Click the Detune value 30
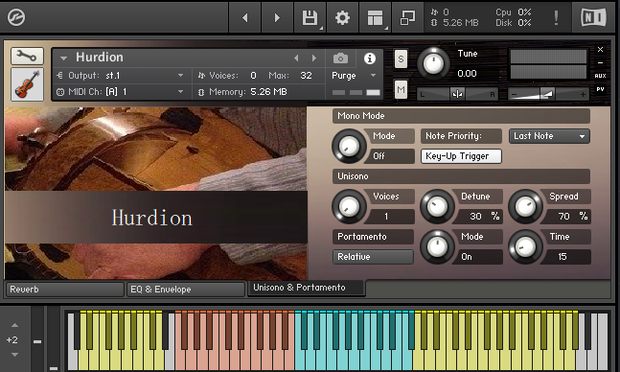This screenshot has height=372, width=620. pos(475,216)
